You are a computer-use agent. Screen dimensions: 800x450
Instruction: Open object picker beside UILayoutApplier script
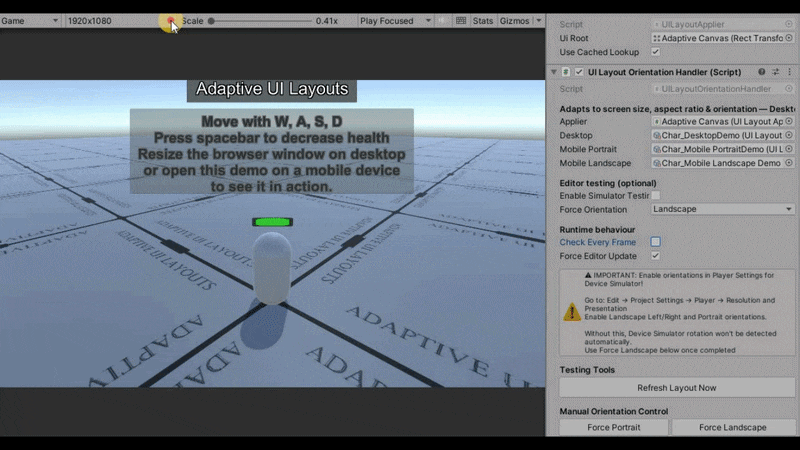[x=789, y=24]
